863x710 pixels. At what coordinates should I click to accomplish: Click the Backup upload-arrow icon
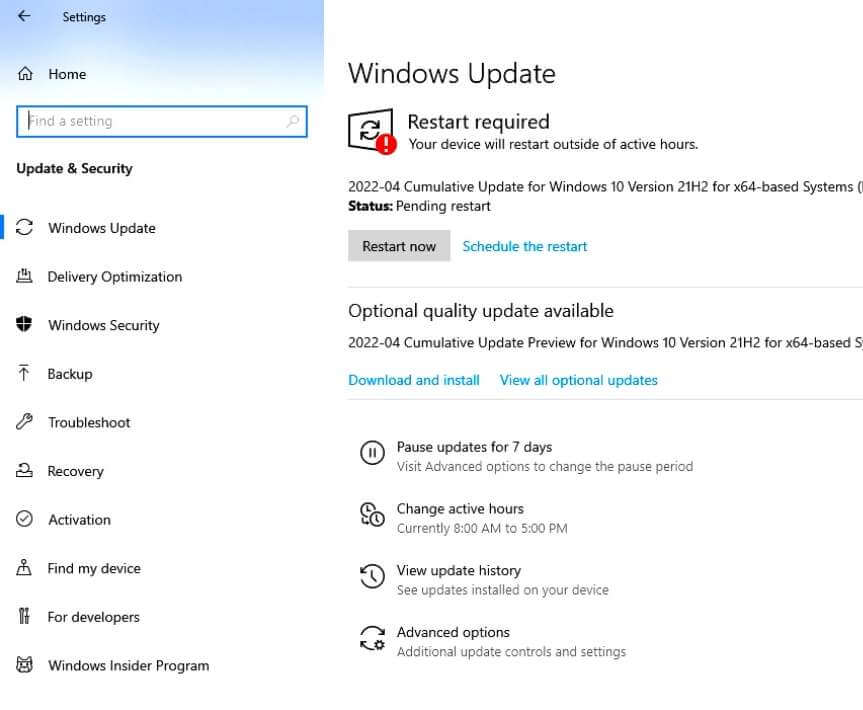tap(25, 374)
